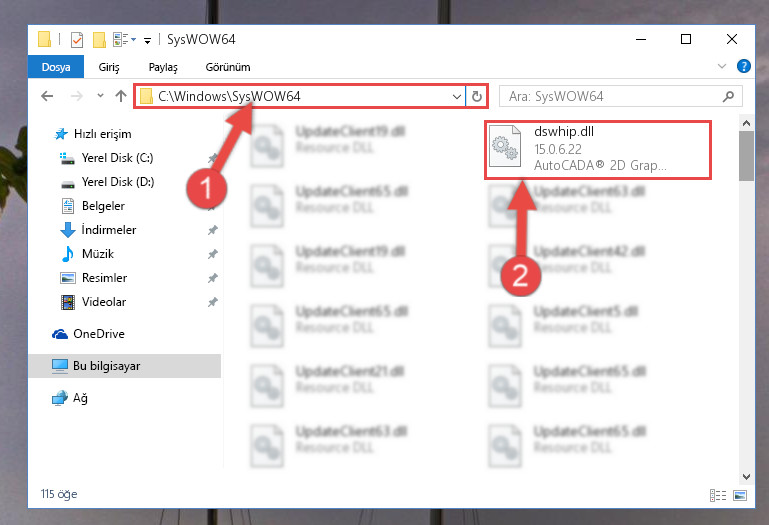
Task: Select the dswhip.dll file
Action: [x=598, y=150]
